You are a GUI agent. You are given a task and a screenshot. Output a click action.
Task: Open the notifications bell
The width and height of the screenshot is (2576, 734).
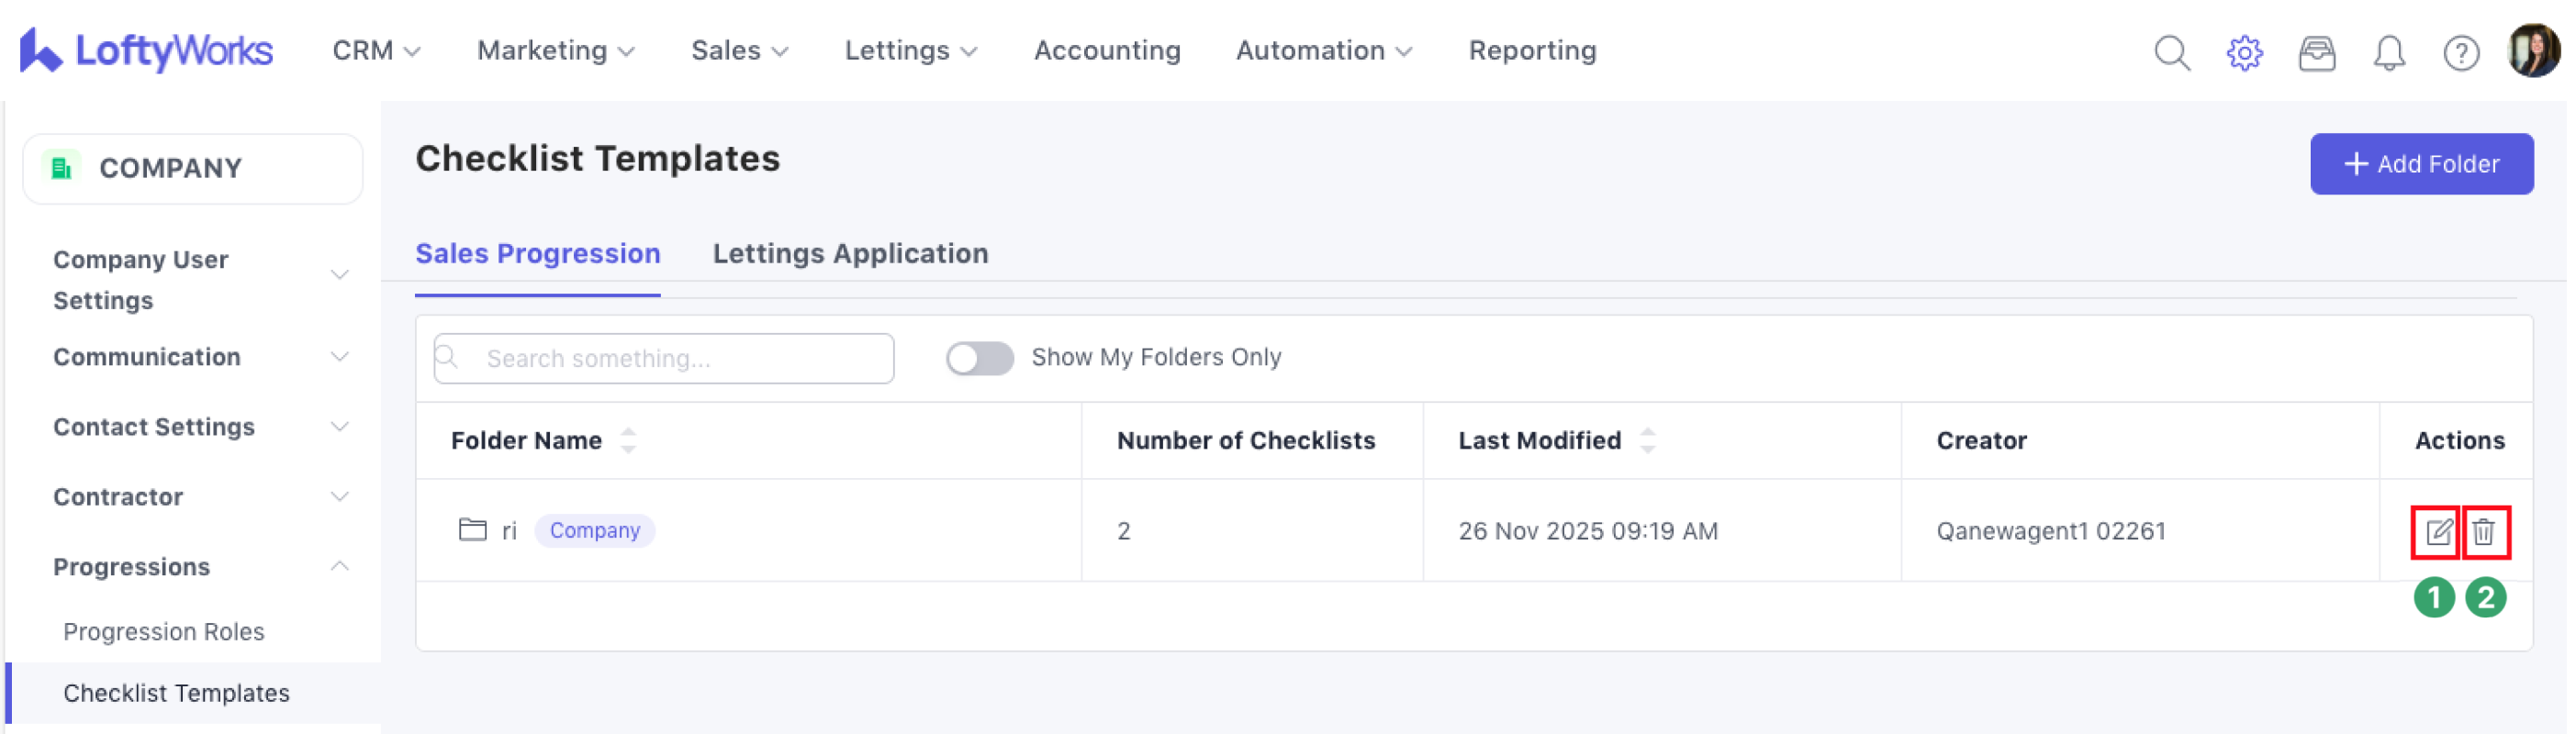pos(2388,52)
